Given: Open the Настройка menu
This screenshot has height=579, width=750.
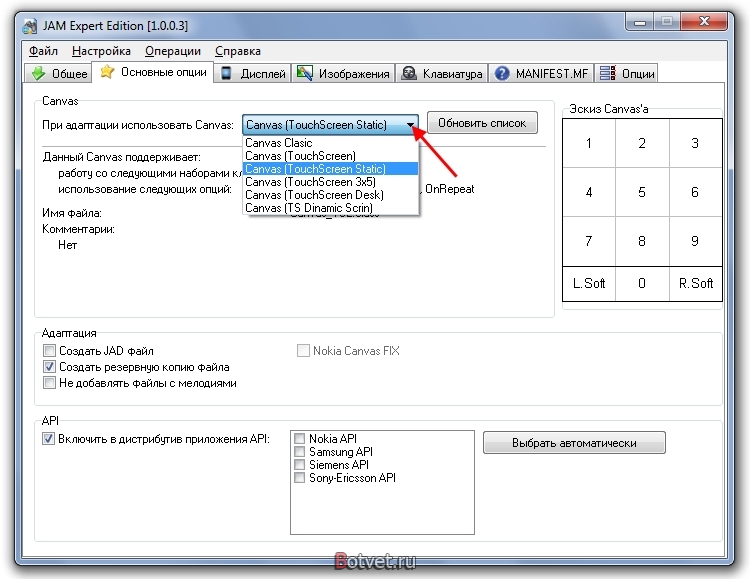Looking at the screenshot, I should (x=101, y=51).
